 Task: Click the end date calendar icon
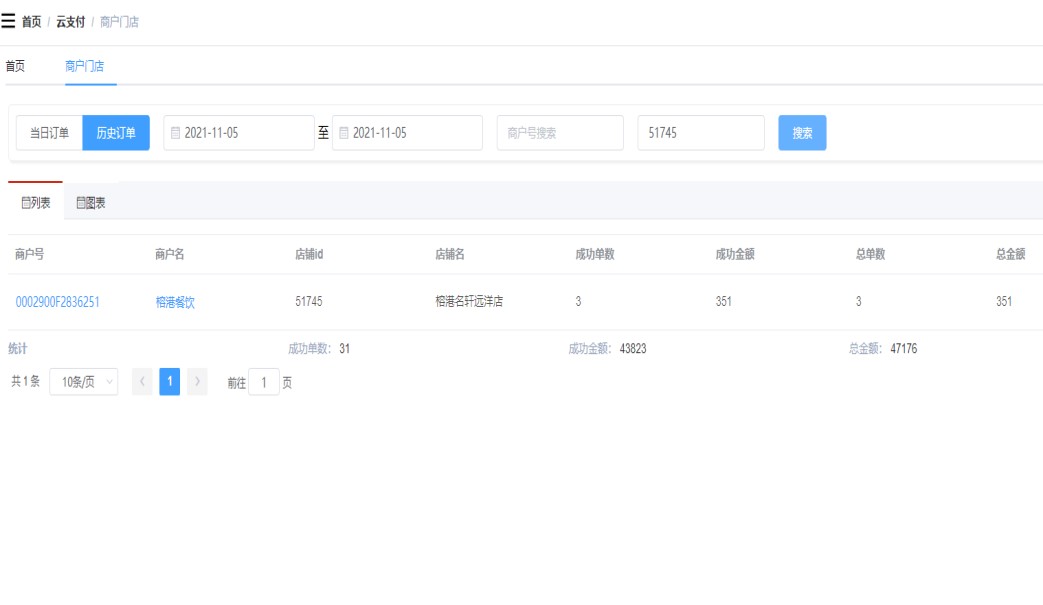pos(344,133)
